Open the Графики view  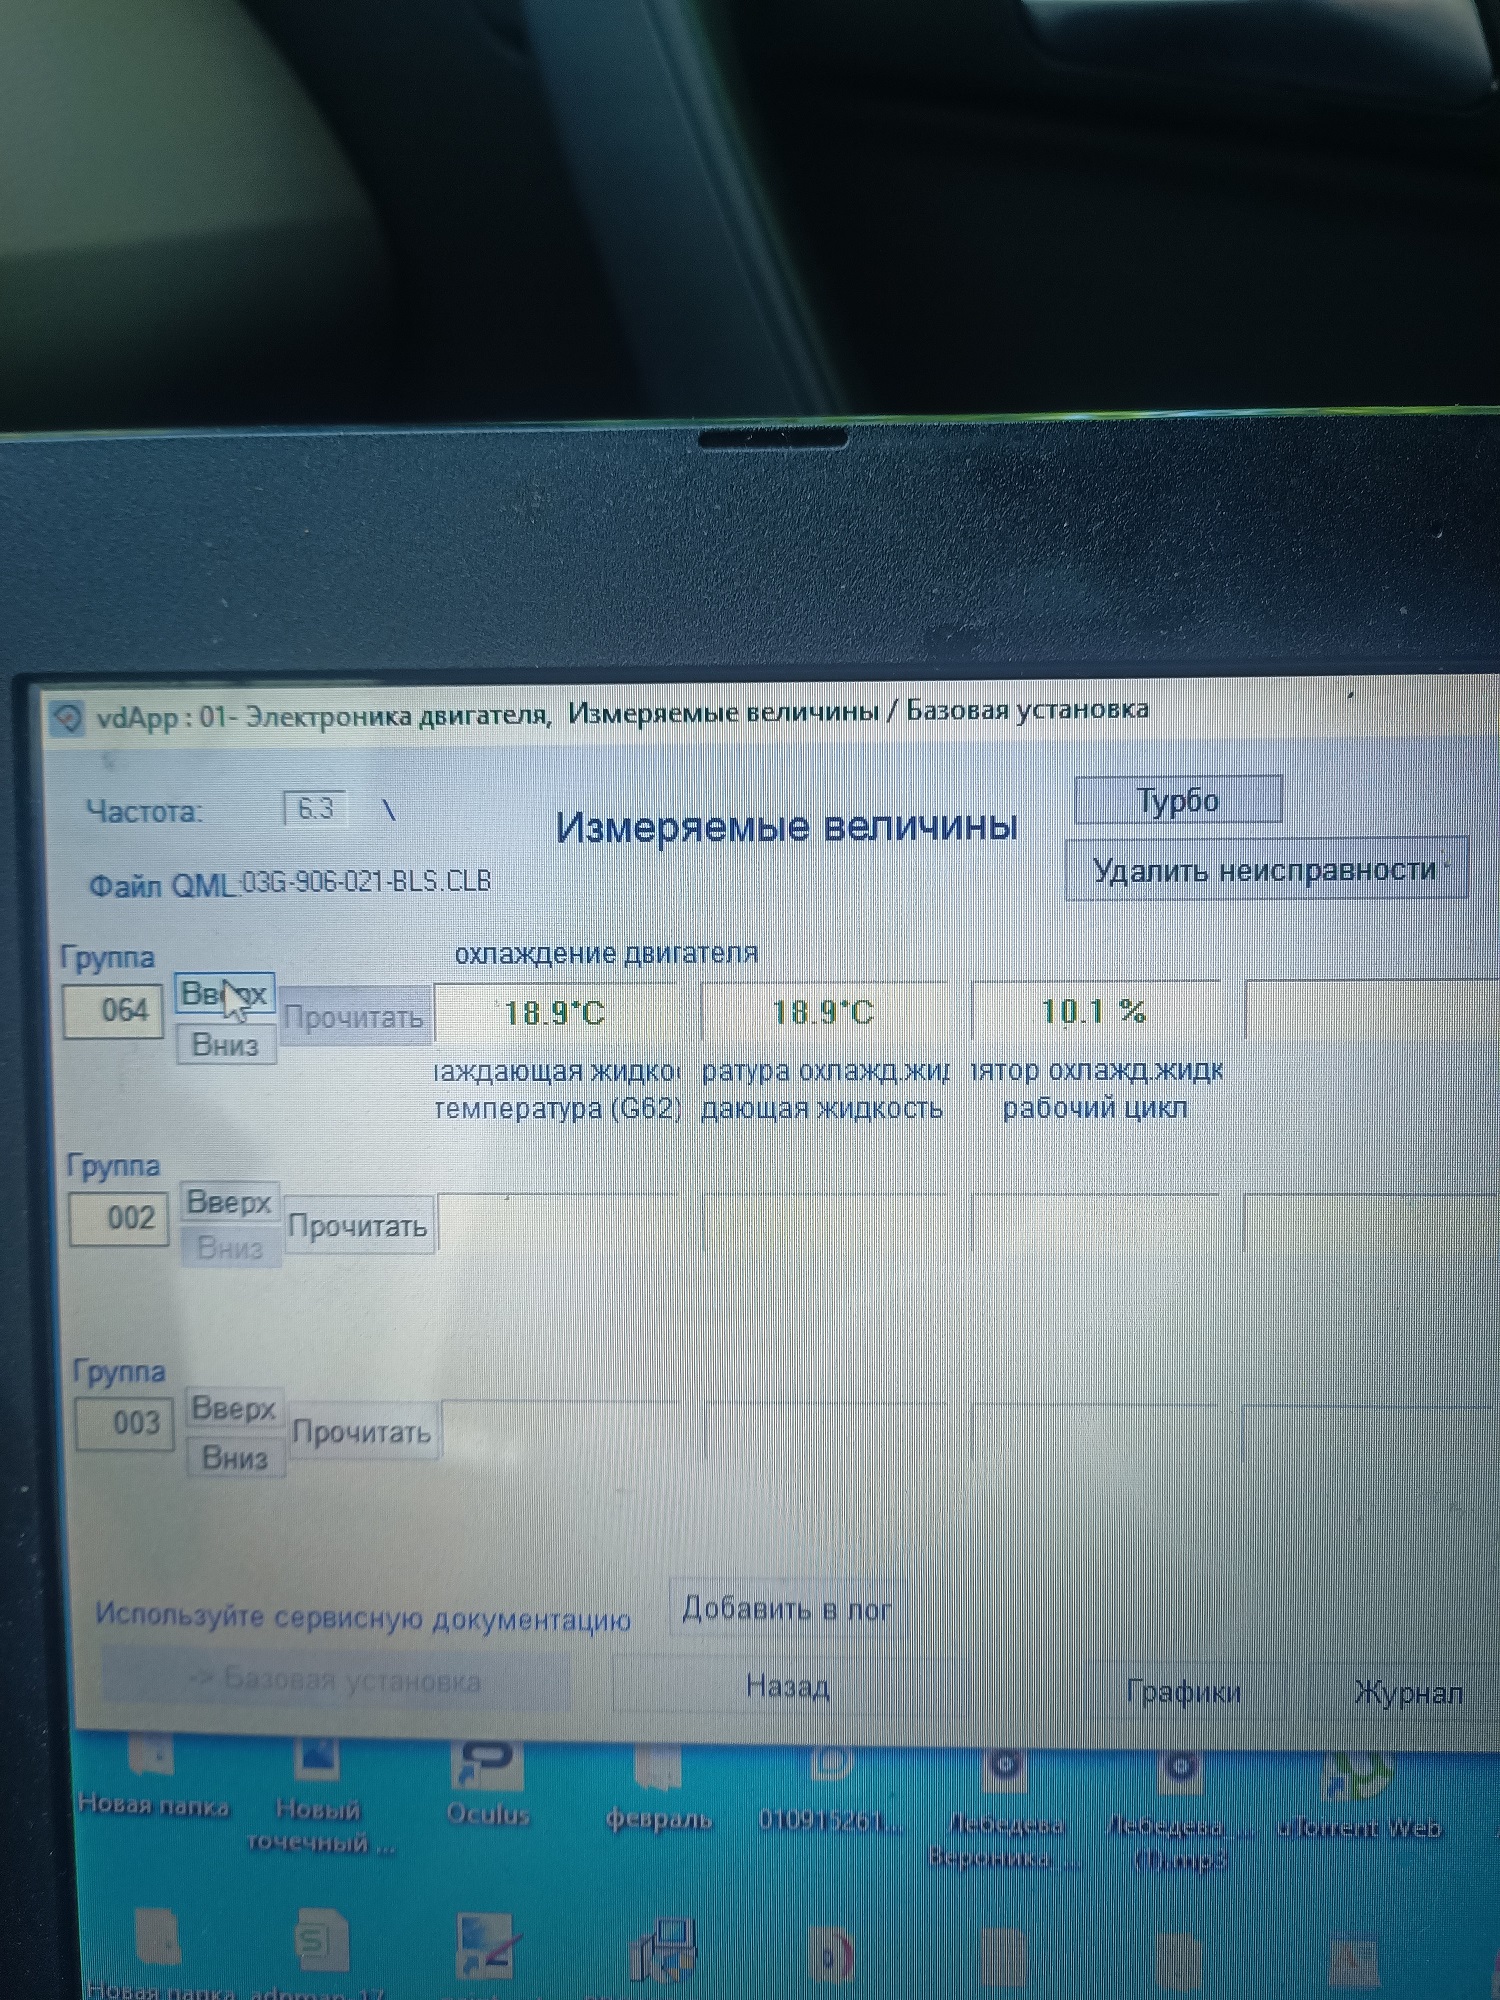1183,1691
